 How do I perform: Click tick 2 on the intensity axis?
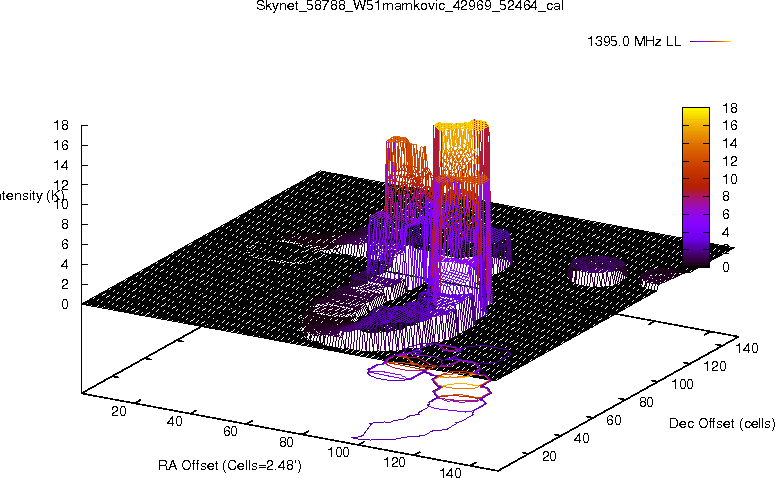(65, 285)
